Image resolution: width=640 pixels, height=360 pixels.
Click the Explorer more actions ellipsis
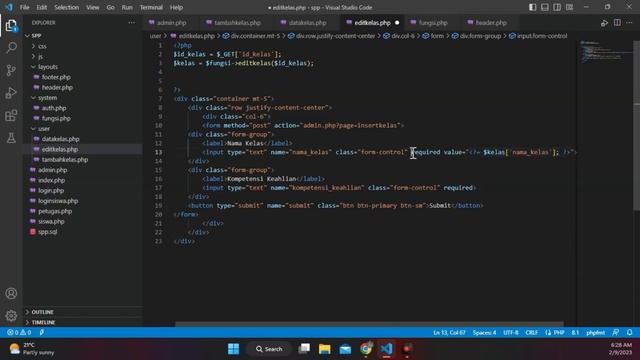(x=131, y=23)
